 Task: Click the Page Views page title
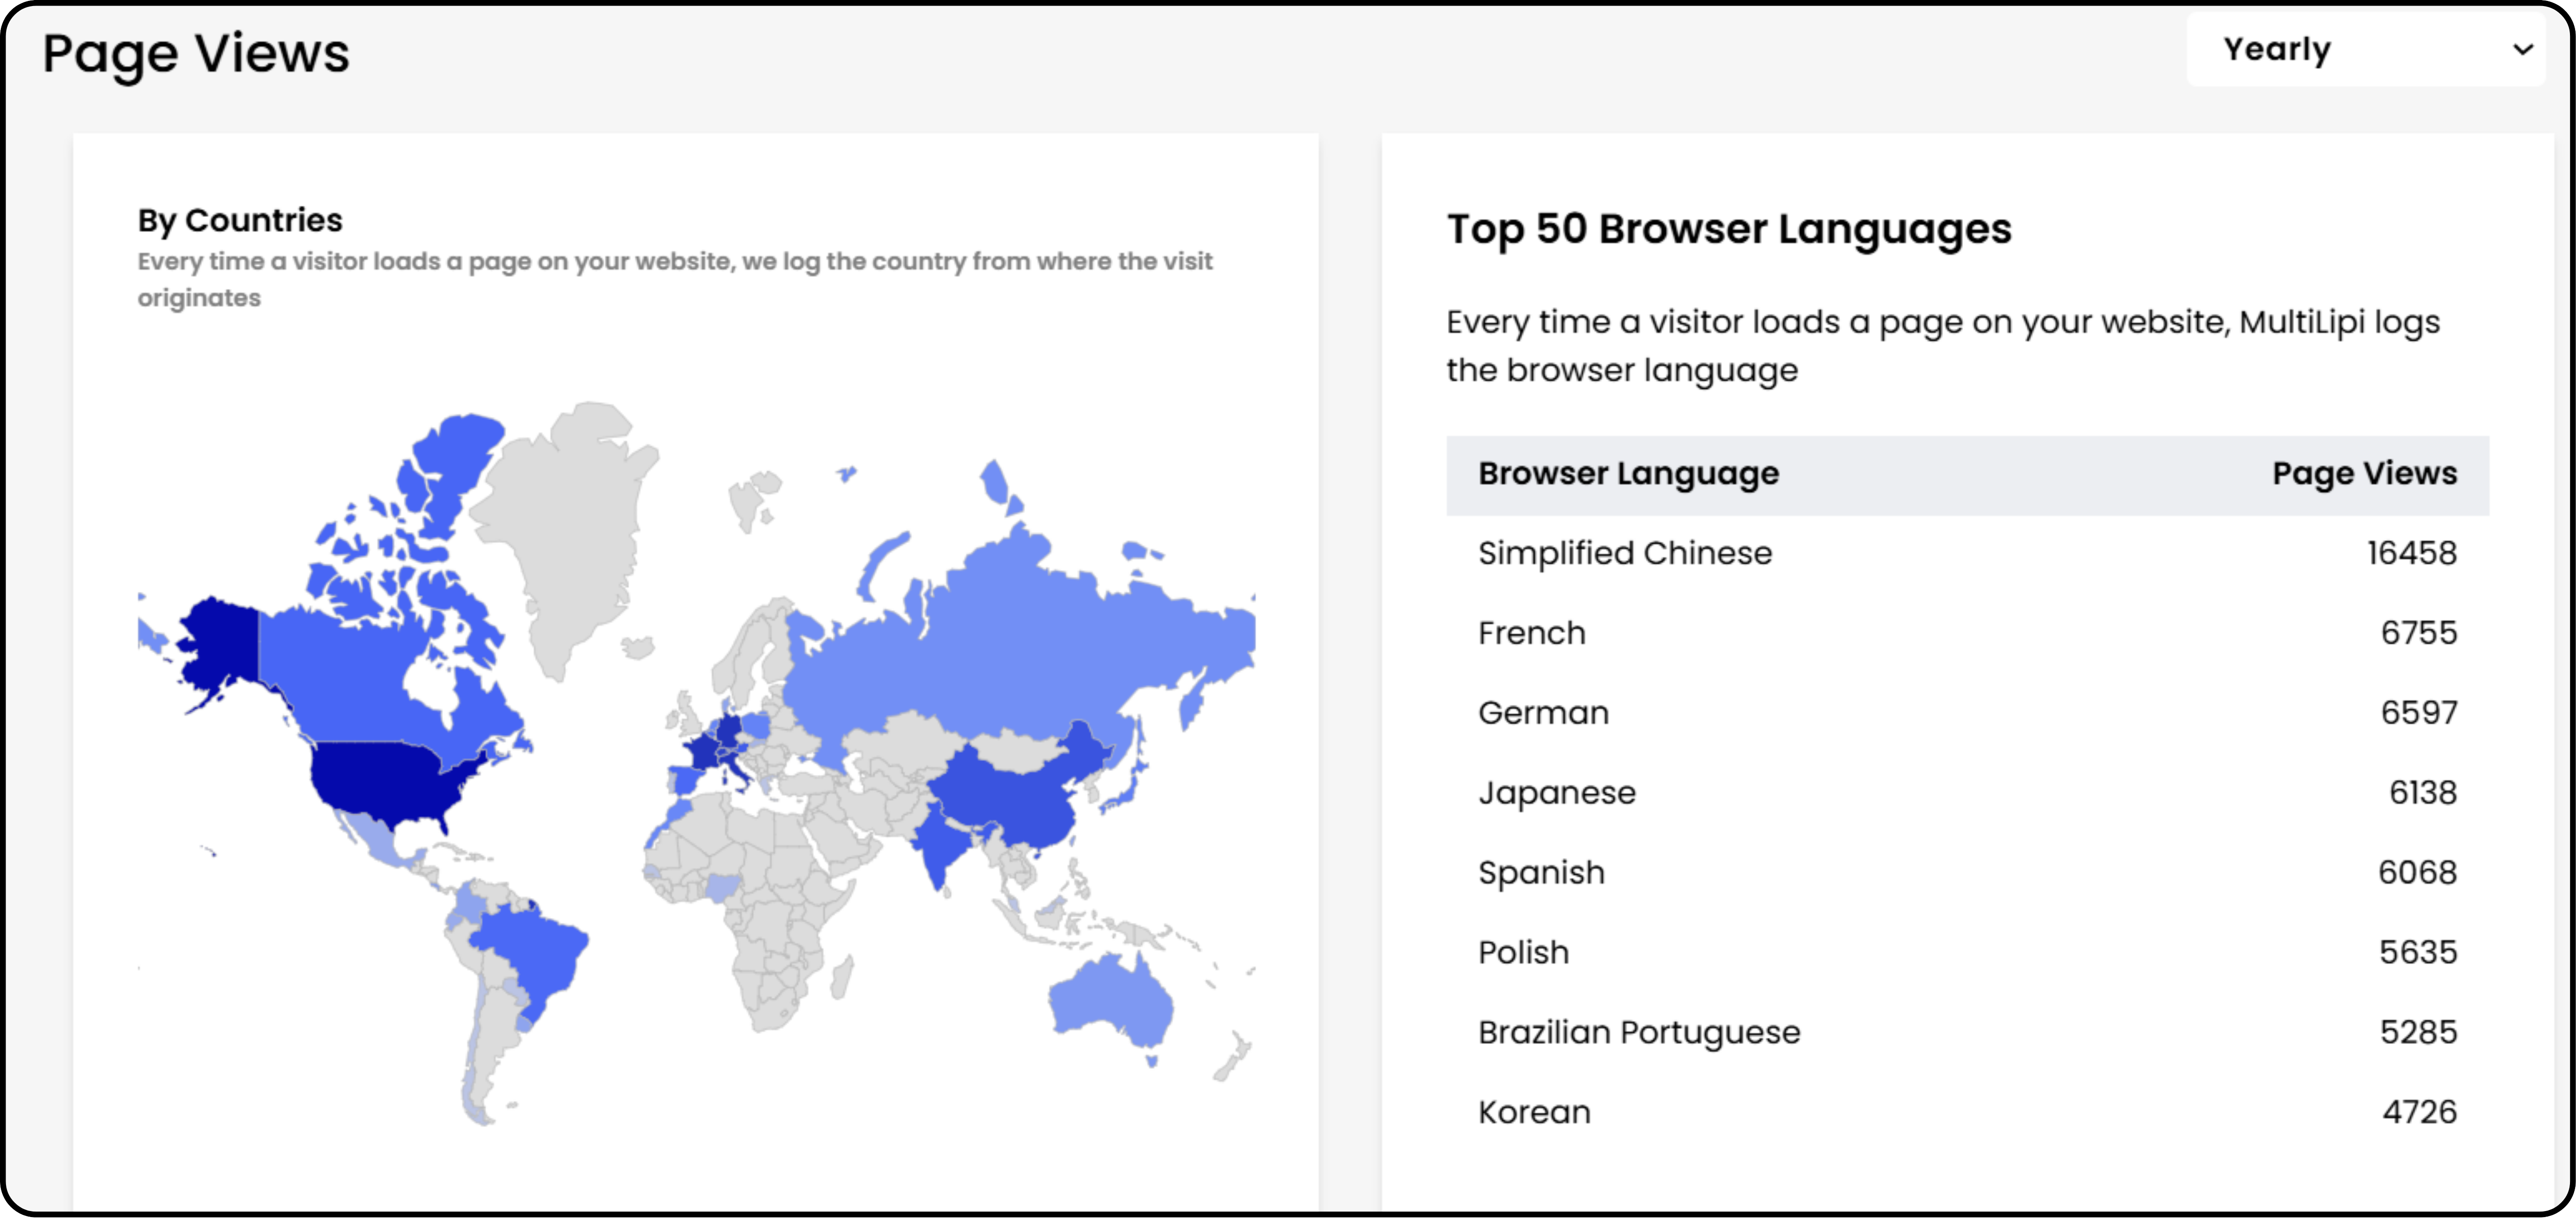click(x=196, y=54)
